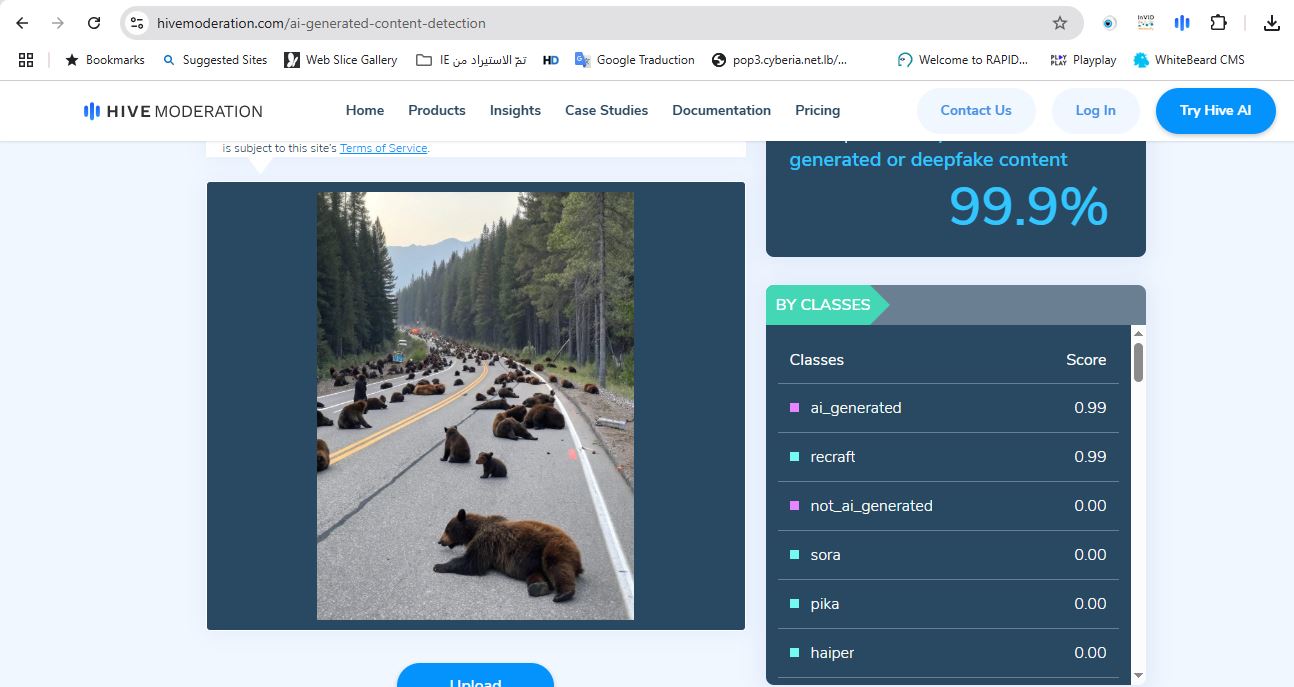Reload the page with the refresh icon
Screen dimensions: 1294x687
[94, 23]
